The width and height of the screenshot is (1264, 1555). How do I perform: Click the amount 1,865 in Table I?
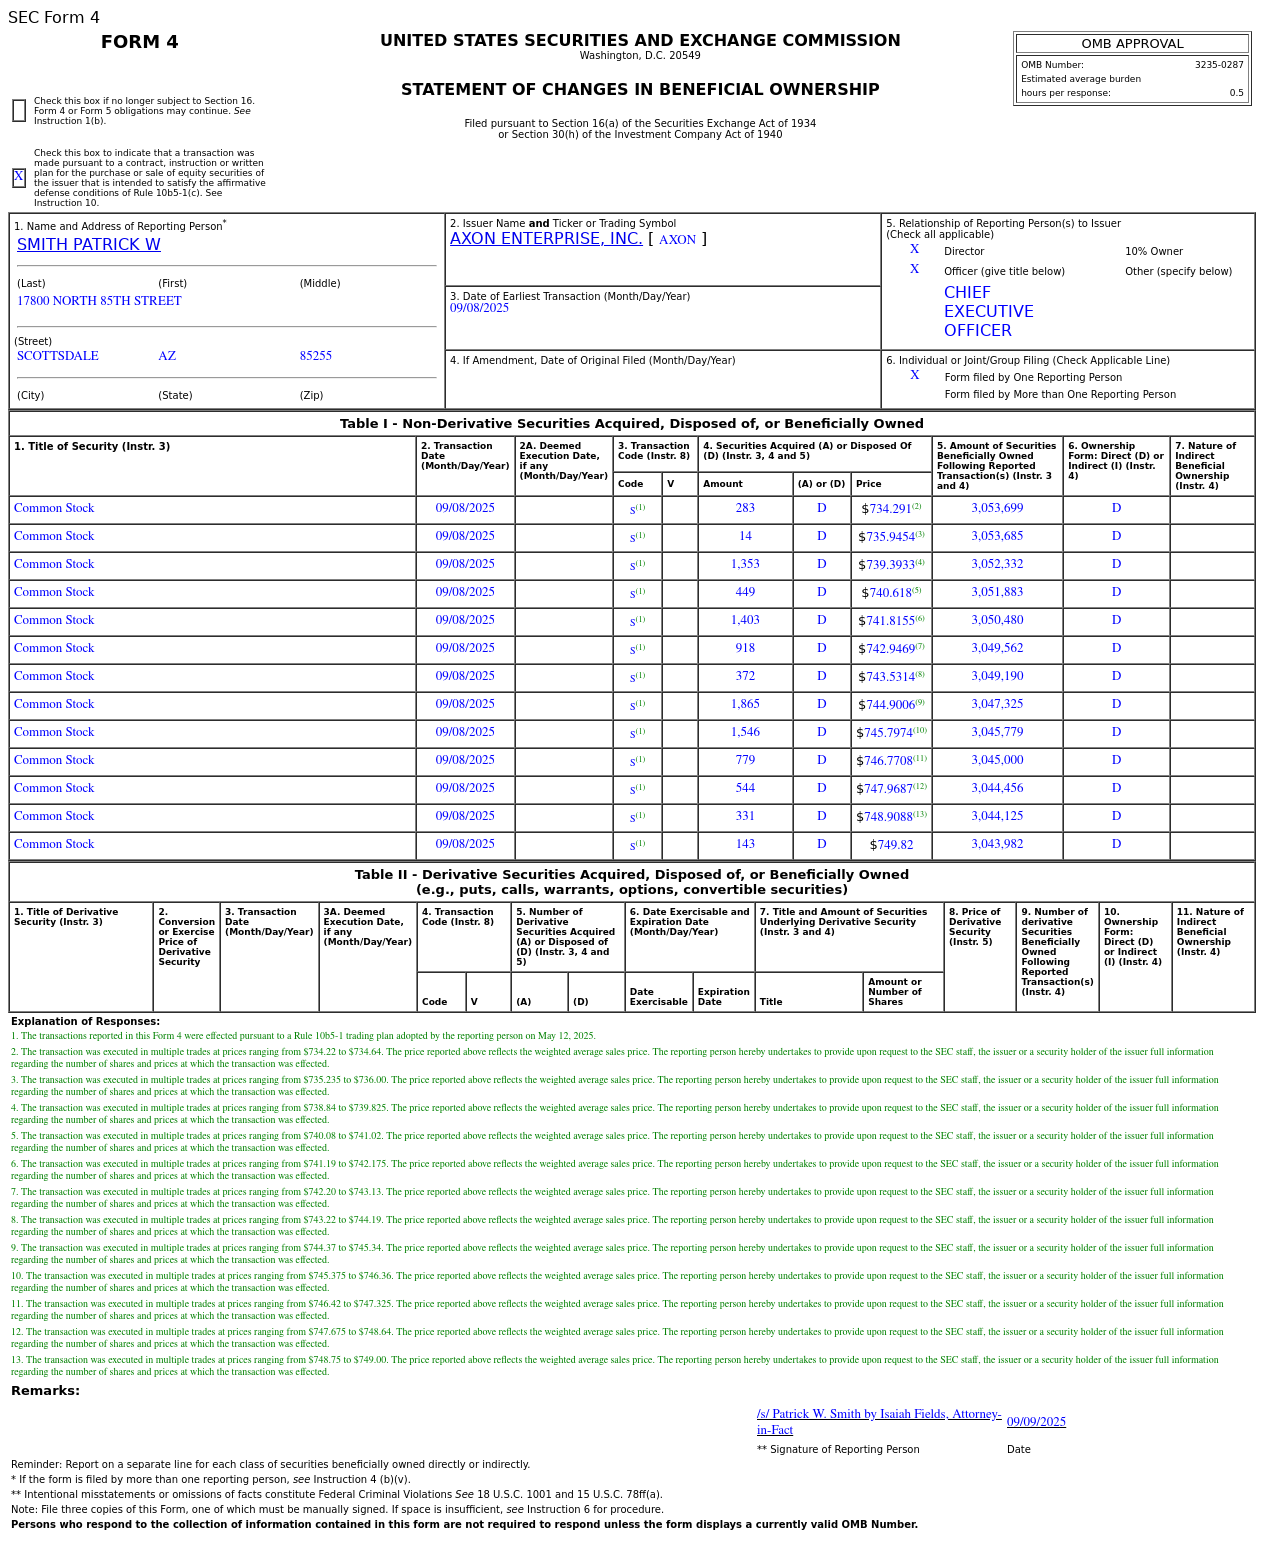click(x=745, y=704)
